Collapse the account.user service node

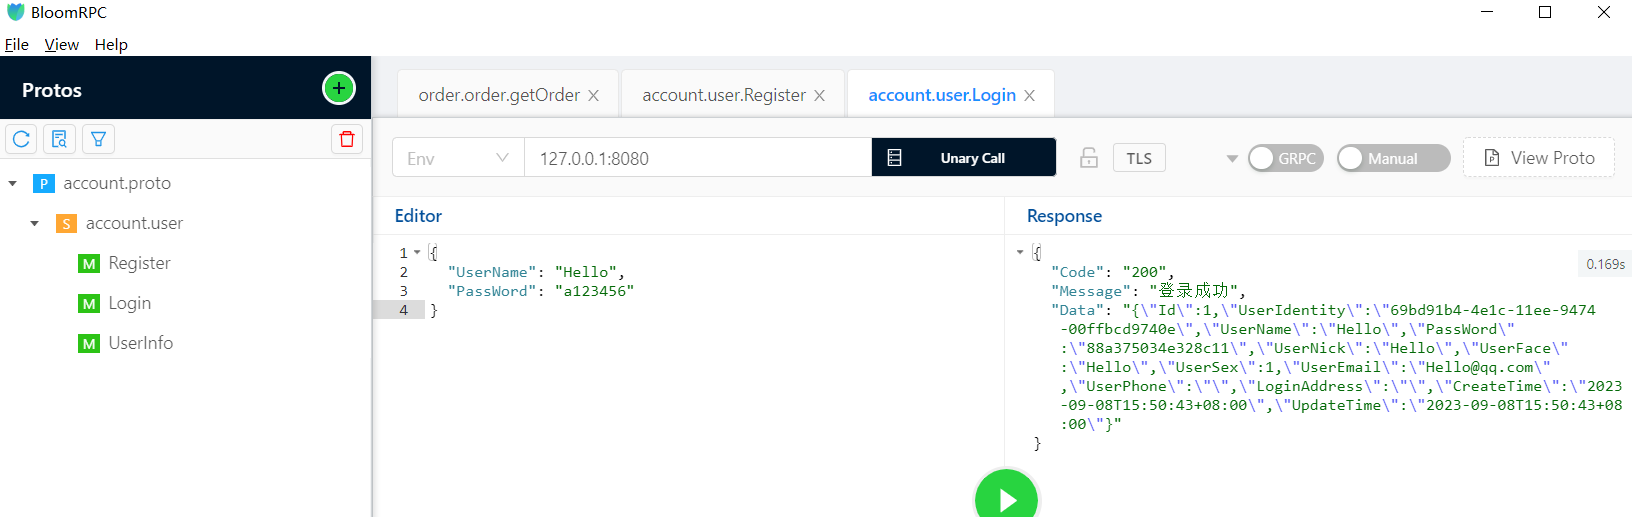[35, 224]
